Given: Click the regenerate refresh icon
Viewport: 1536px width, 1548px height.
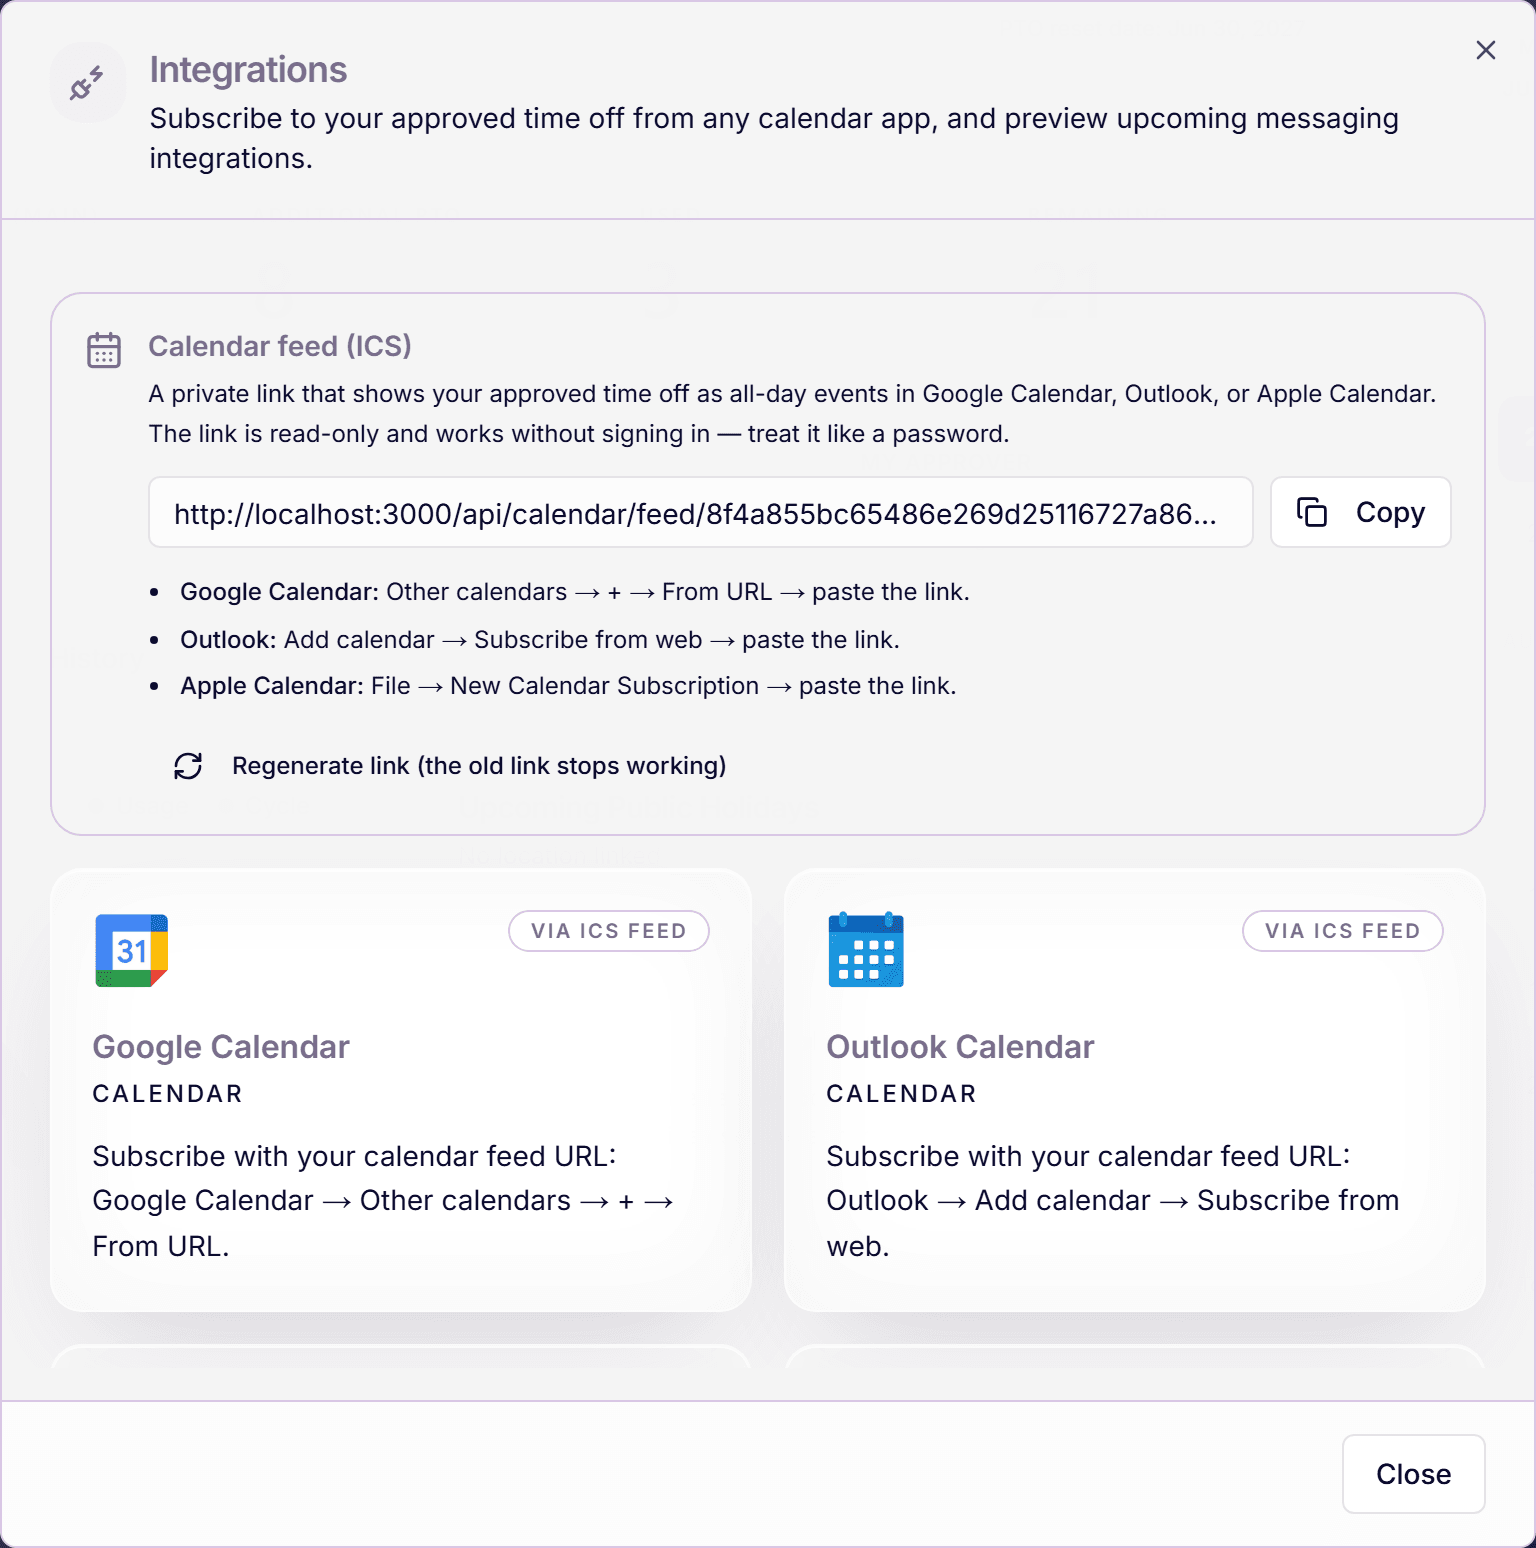Looking at the screenshot, I should click(188, 766).
